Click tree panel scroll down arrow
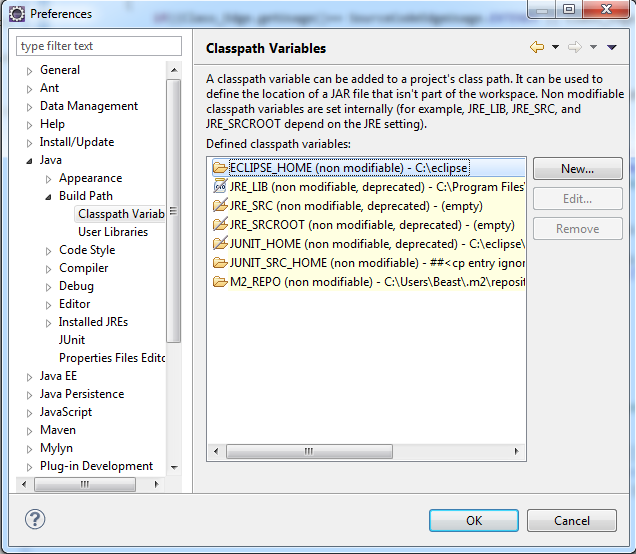This screenshot has width=636, height=554. tap(174, 468)
